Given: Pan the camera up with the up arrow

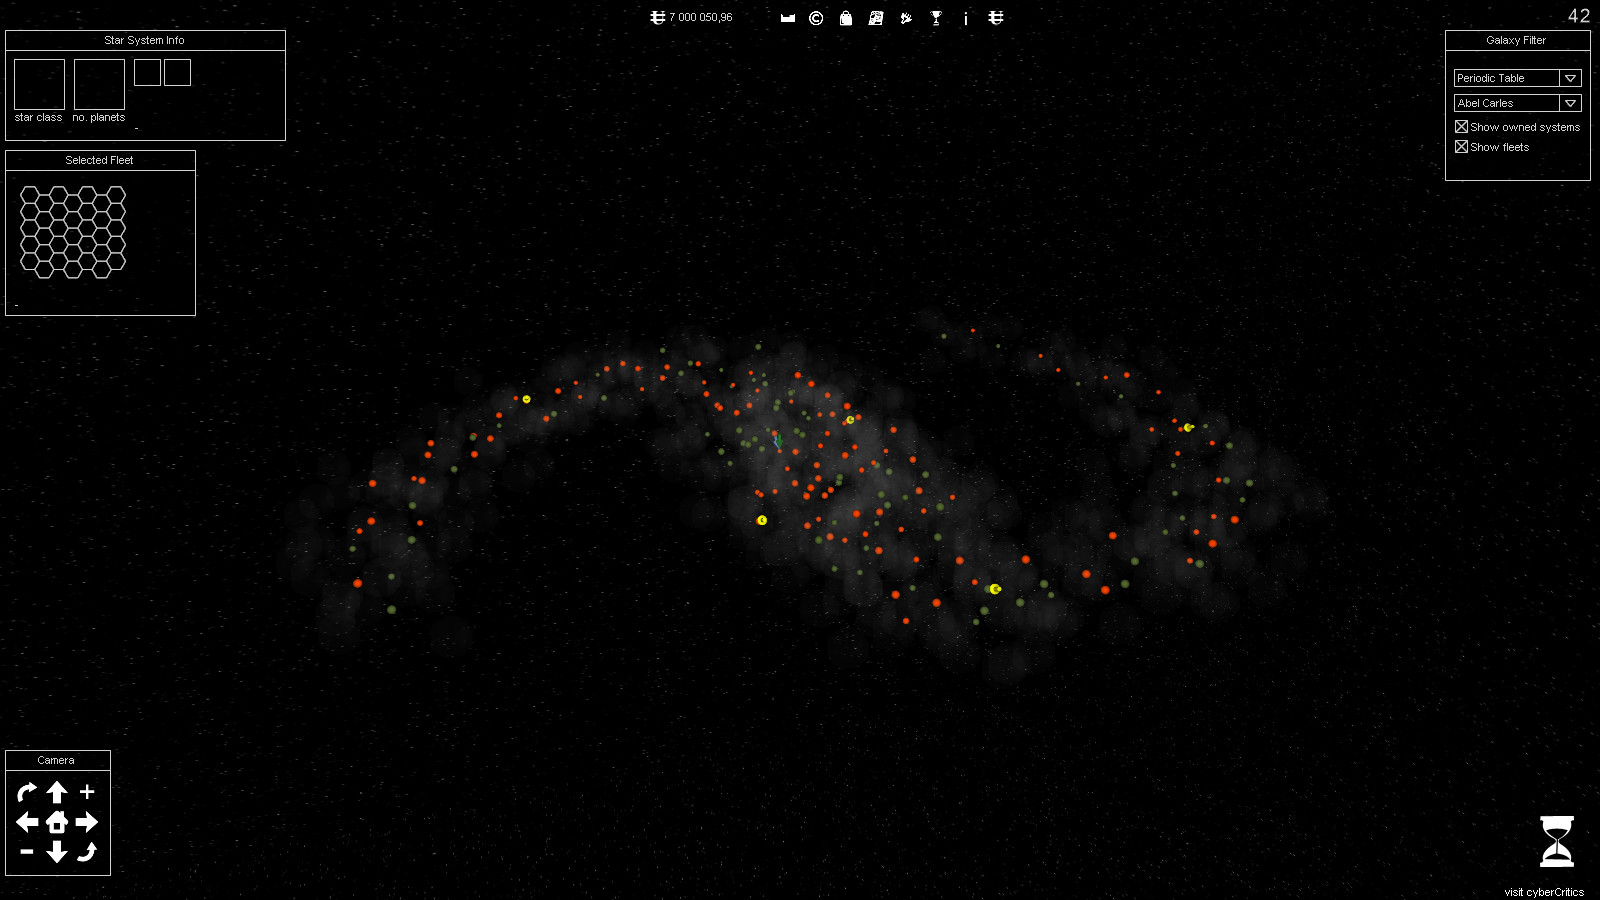Looking at the screenshot, I should pyautogui.click(x=57, y=791).
